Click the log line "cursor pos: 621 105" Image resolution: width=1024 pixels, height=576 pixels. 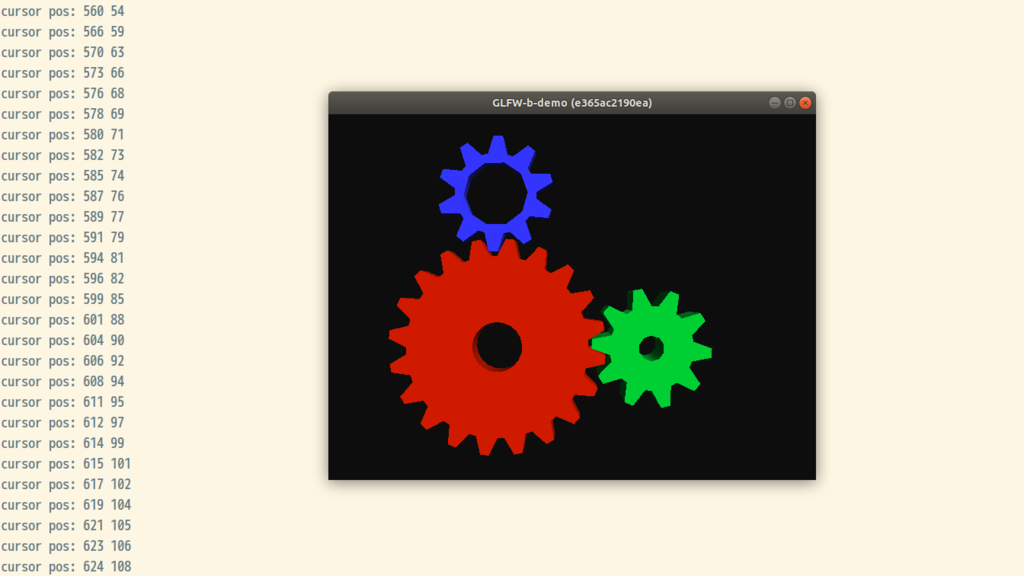tap(66, 526)
